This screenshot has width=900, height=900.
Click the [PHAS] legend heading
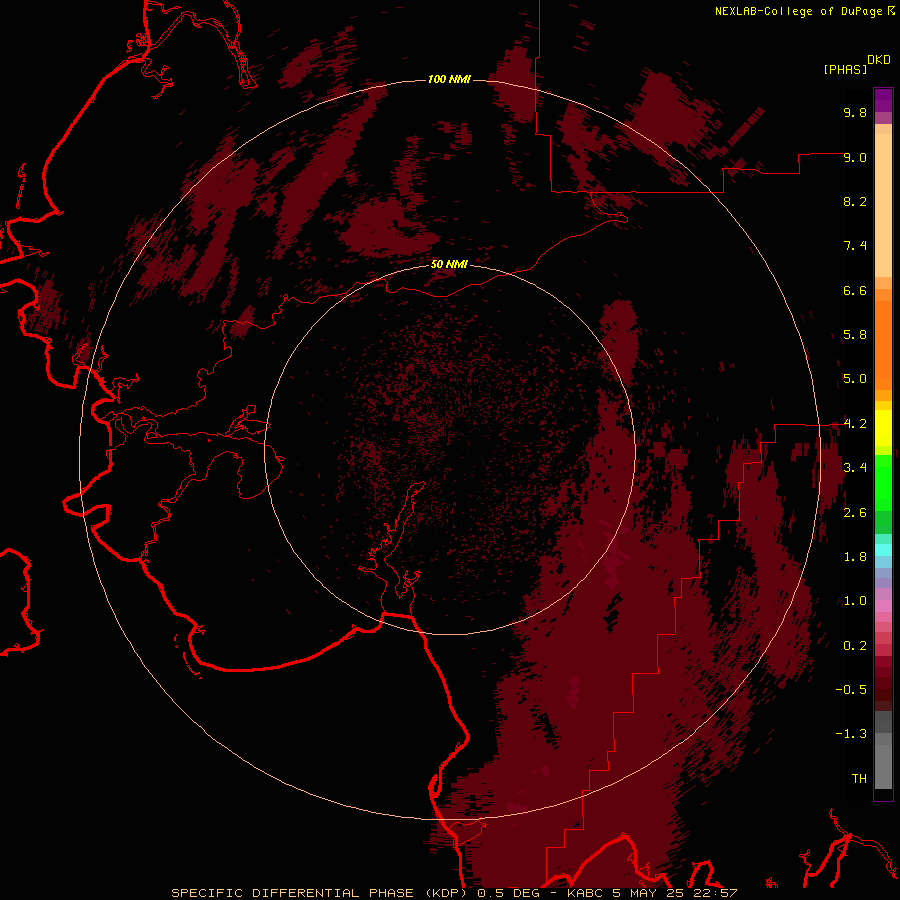pos(845,70)
